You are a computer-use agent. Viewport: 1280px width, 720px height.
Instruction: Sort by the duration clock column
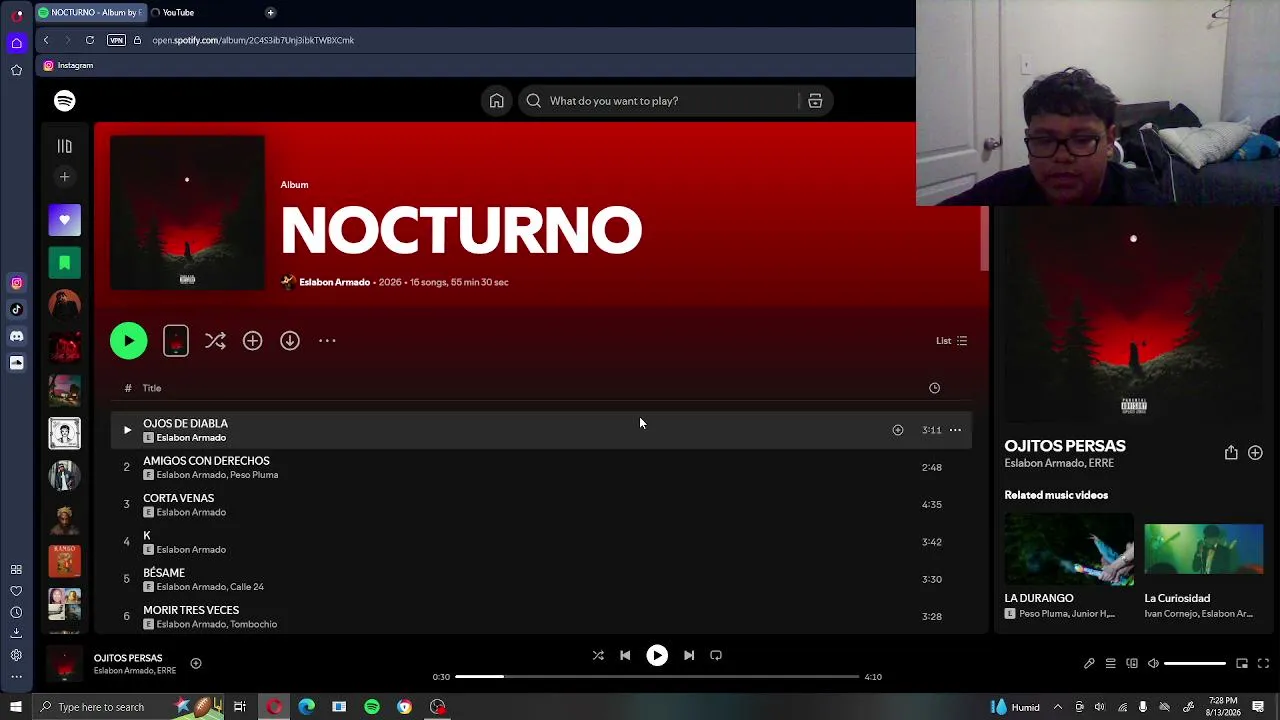[934, 388]
